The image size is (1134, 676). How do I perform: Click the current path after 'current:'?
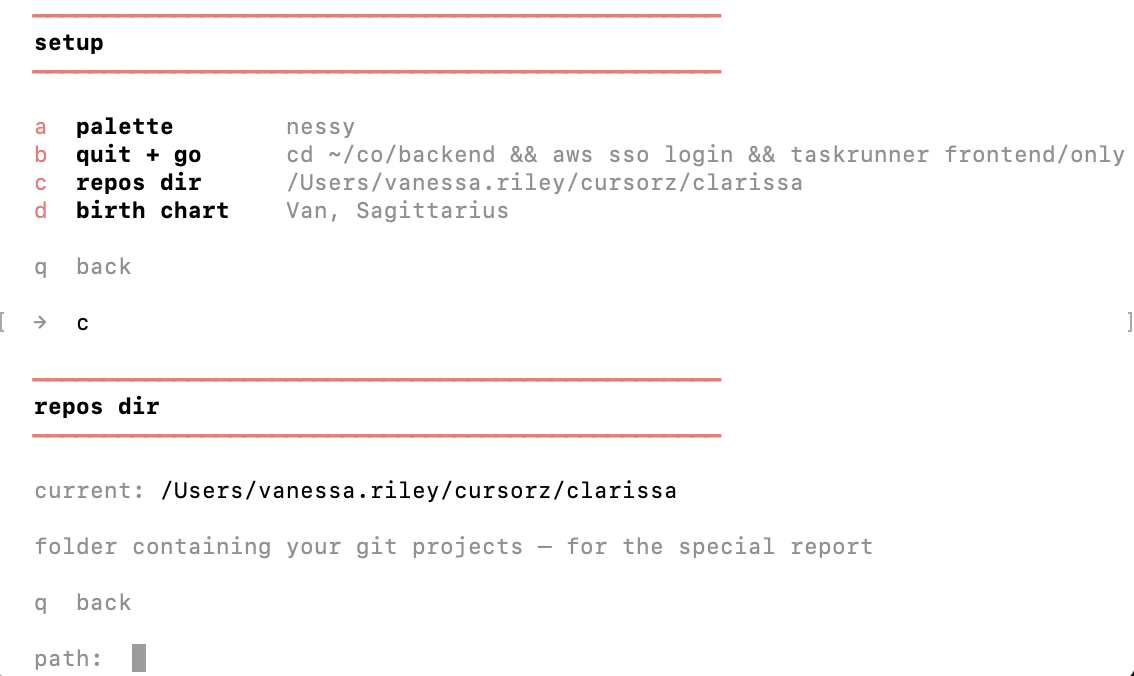coord(418,491)
